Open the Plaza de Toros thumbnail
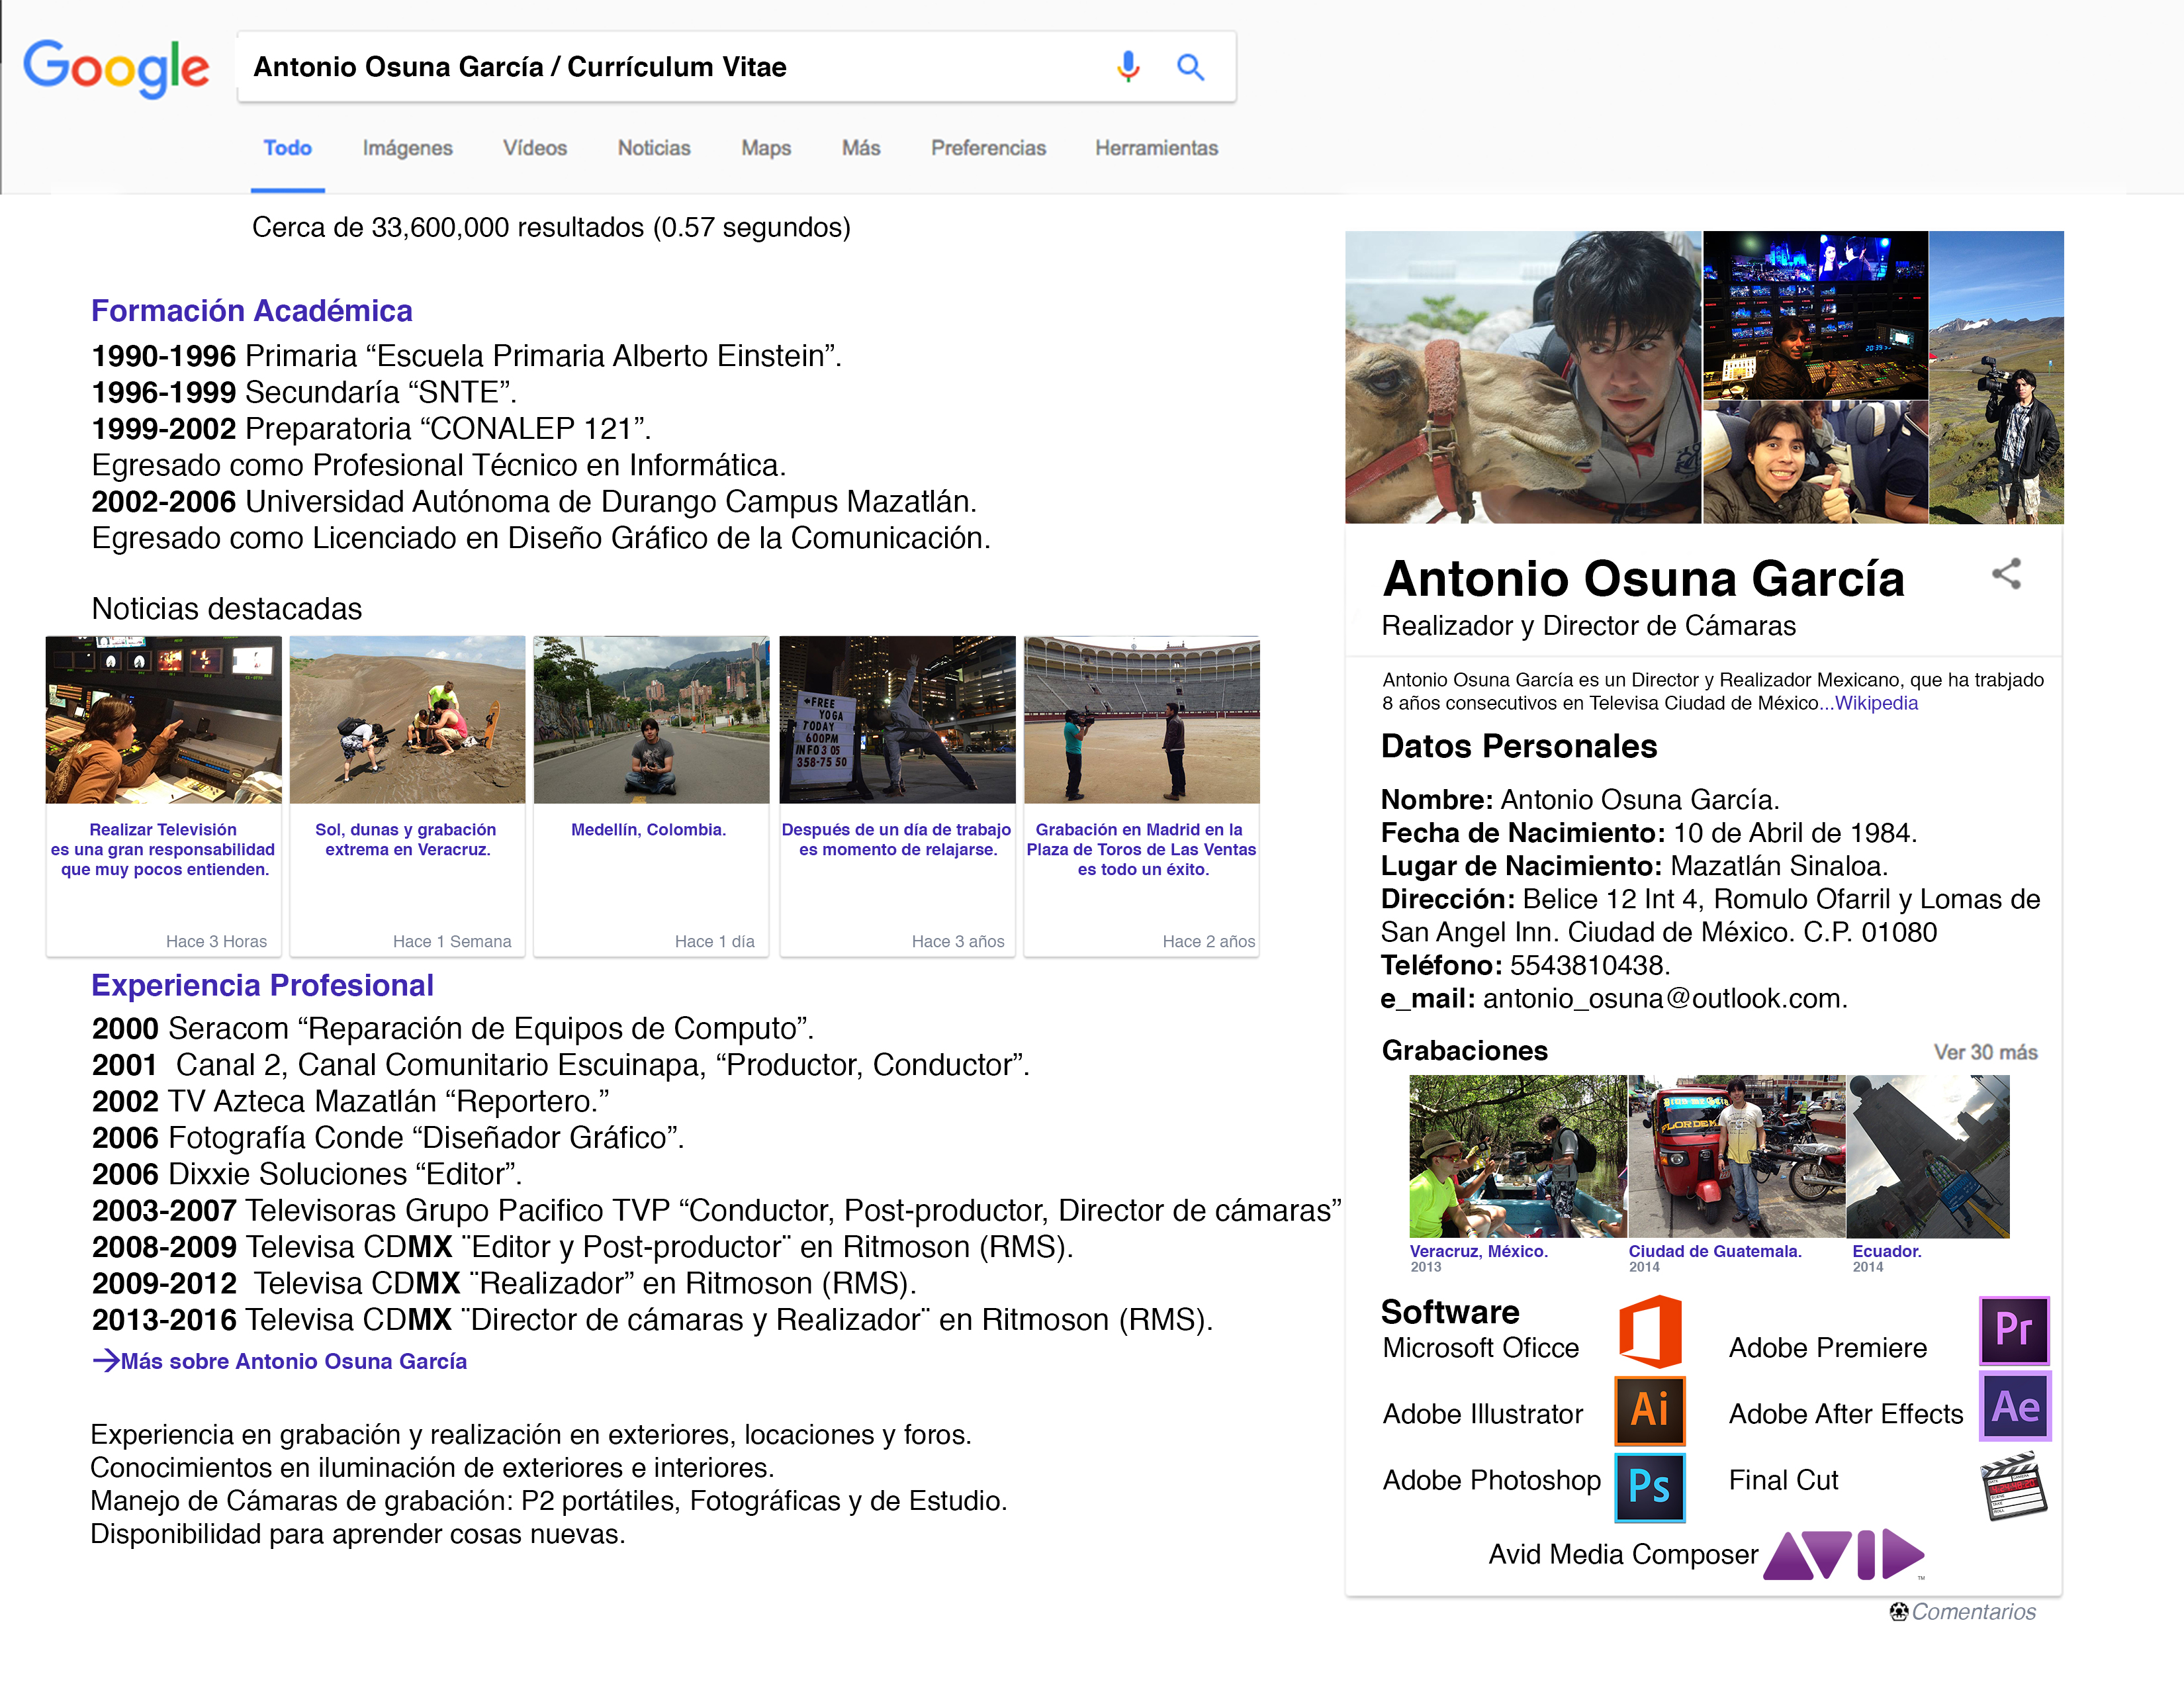This screenshot has height=1688, width=2184. pyautogui.click(x=1141, y=719)
